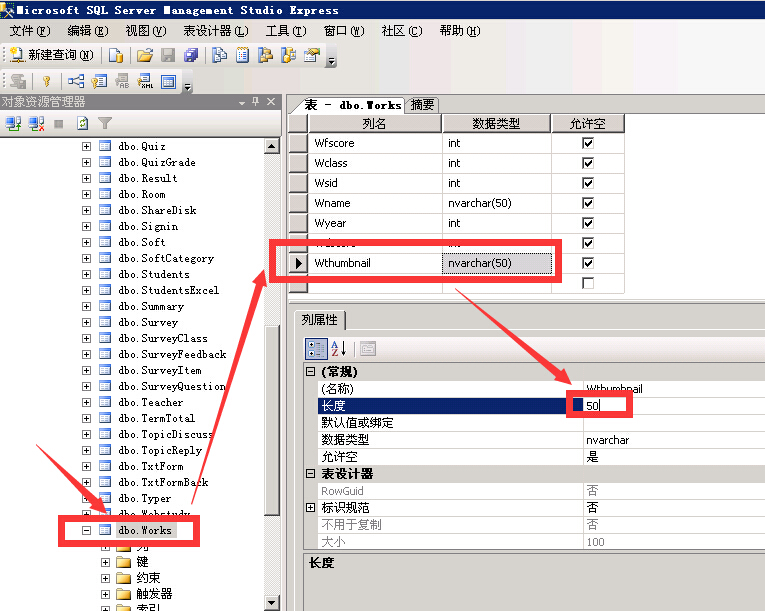Select dbo.Typer in the tree
The height and width of the screenshot is (611, 765).
(x=144, y=499)
